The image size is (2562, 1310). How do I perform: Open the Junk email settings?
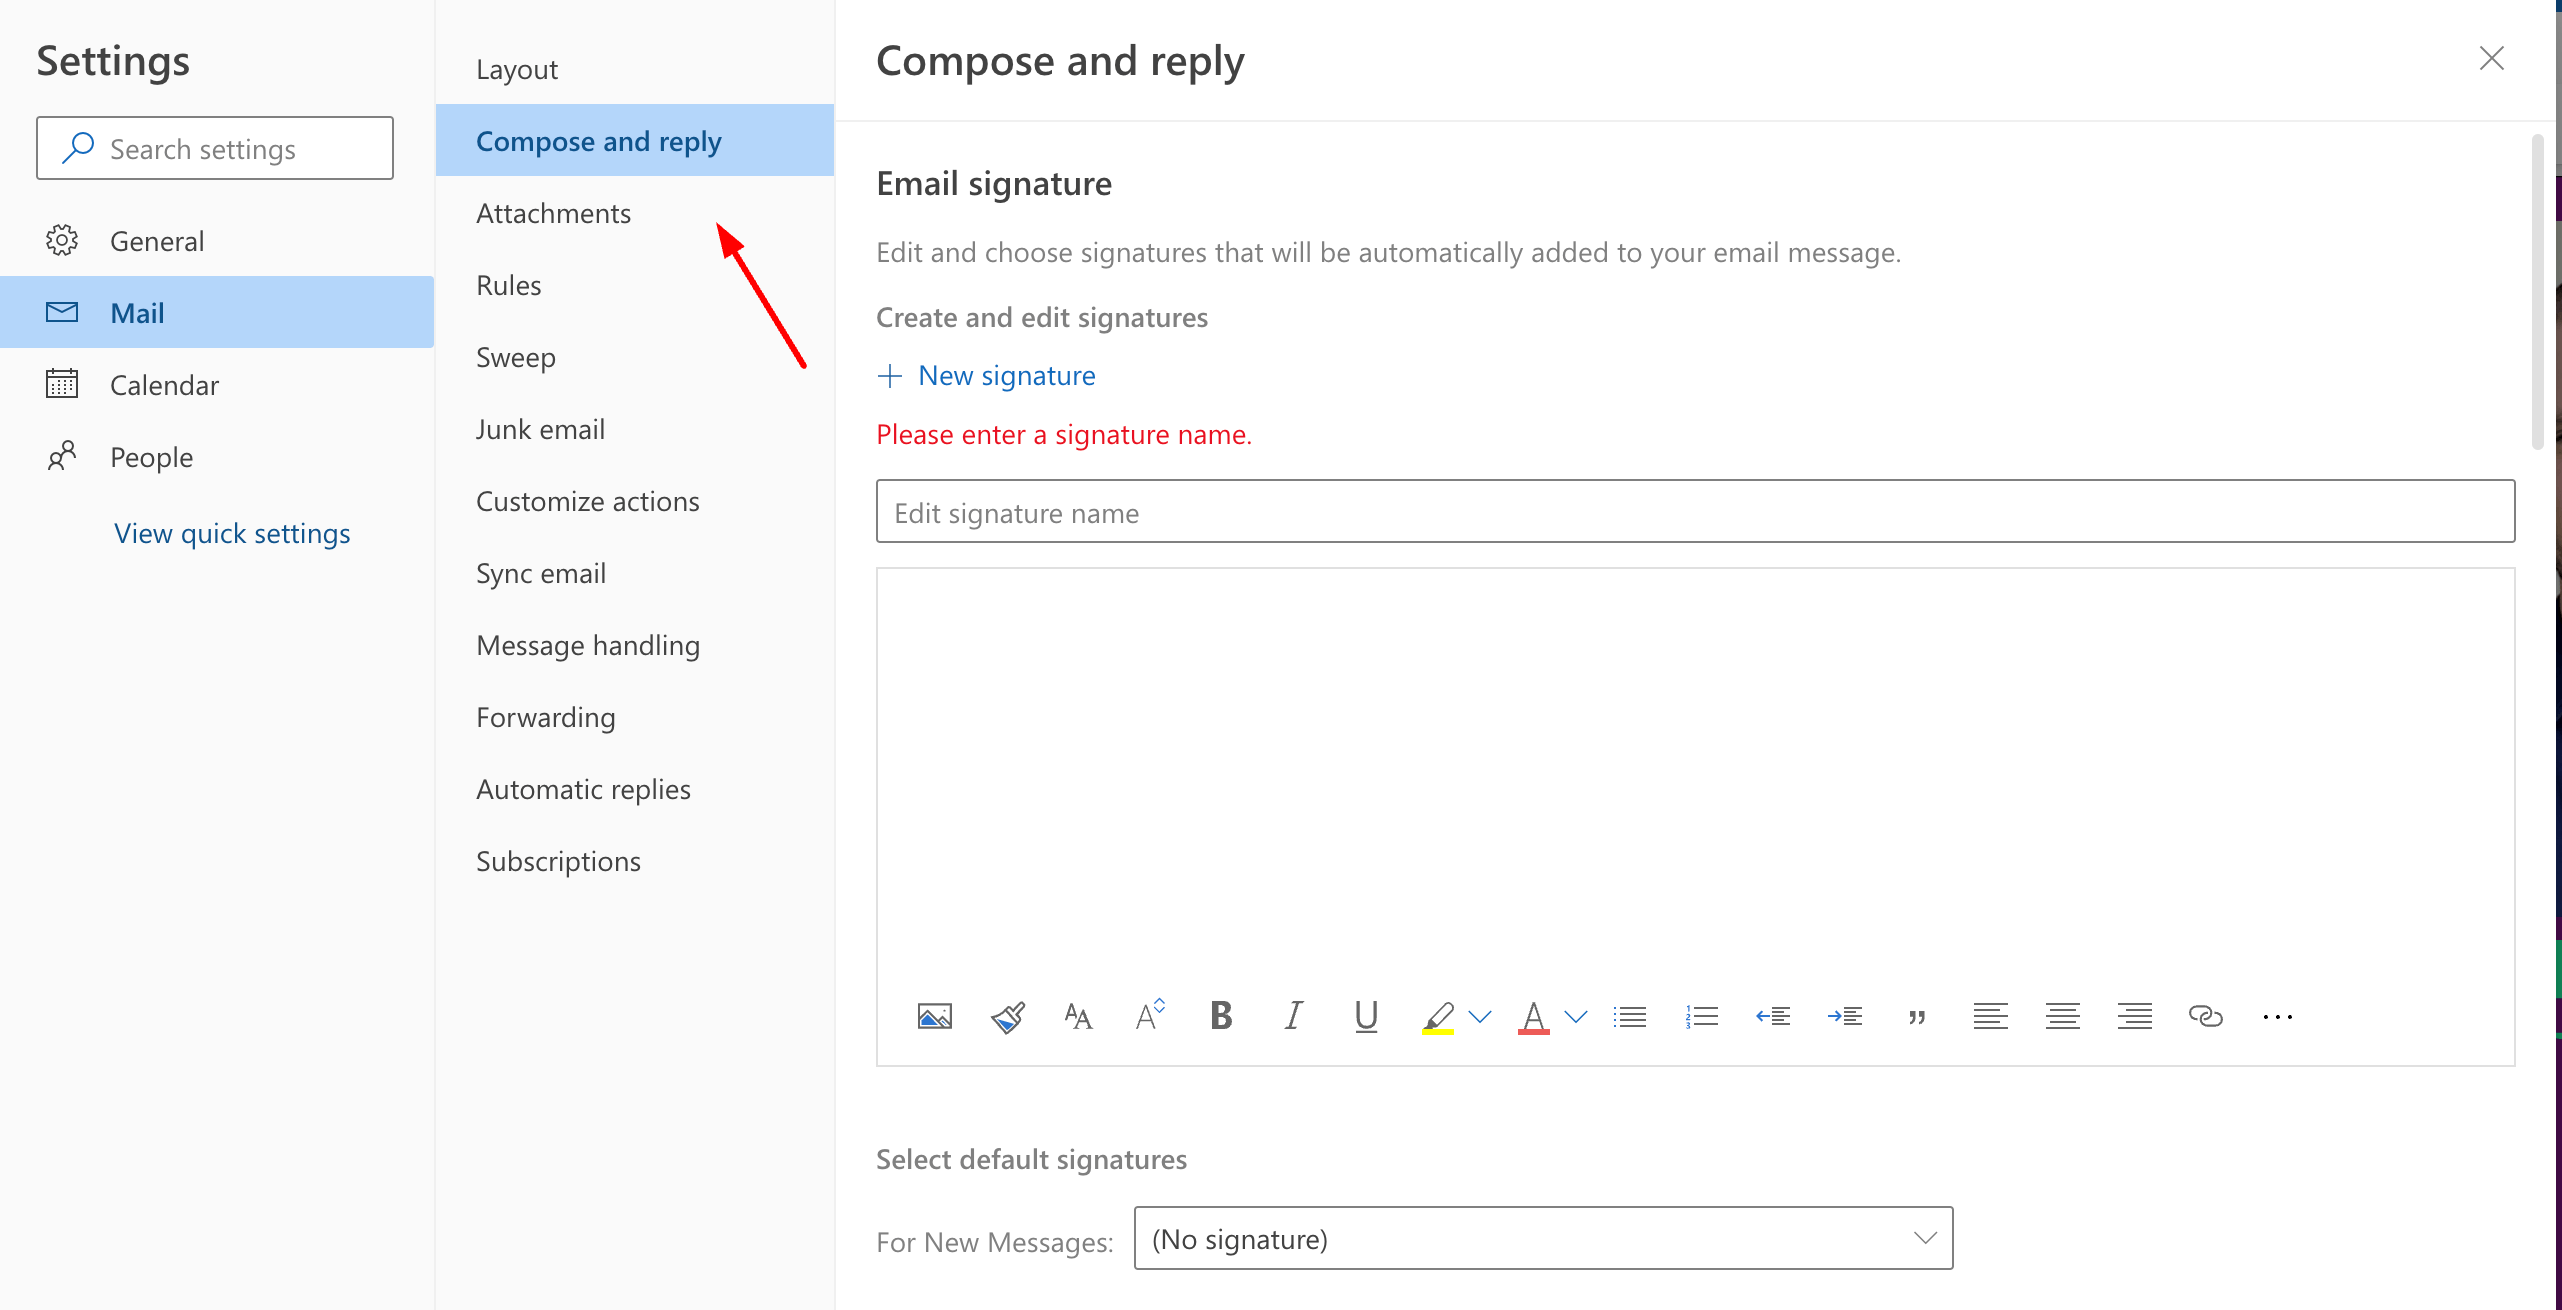[541, 428]
